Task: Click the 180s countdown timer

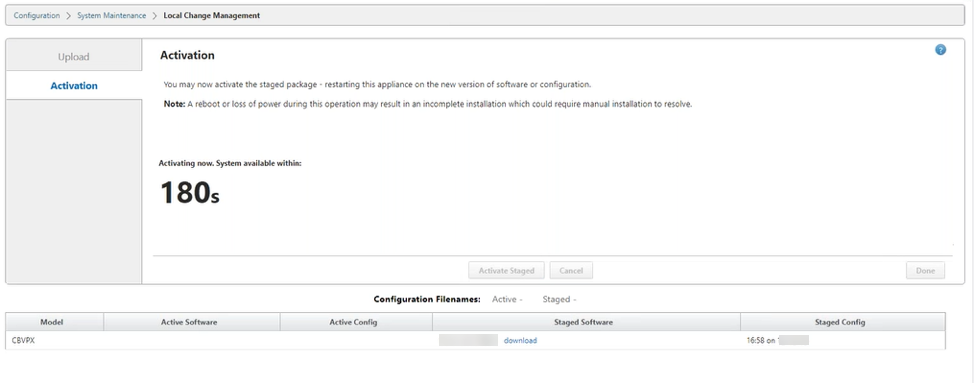Action: 189,192
